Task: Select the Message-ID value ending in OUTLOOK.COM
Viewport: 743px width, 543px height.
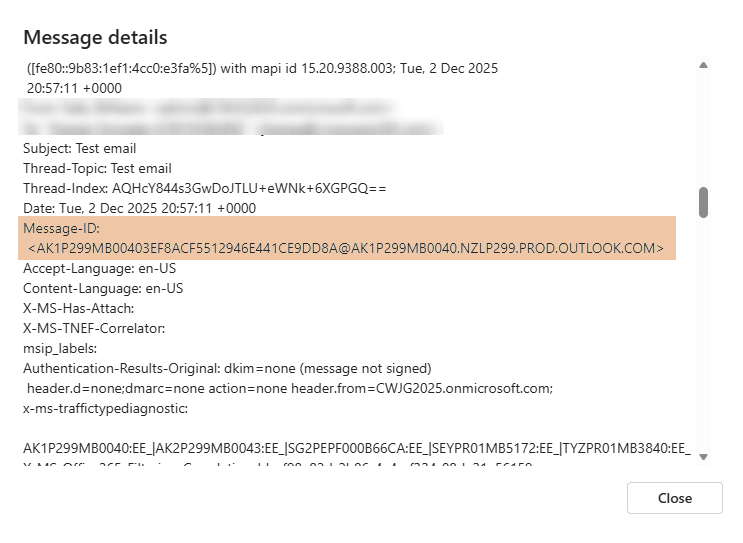Action: (x=346, y=248)
